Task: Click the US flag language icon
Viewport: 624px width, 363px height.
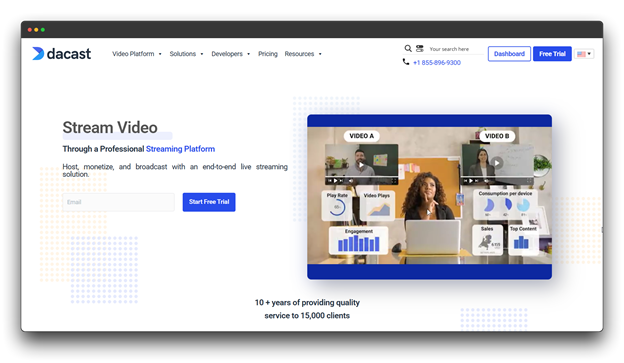Action: click(x=581, y=54)
